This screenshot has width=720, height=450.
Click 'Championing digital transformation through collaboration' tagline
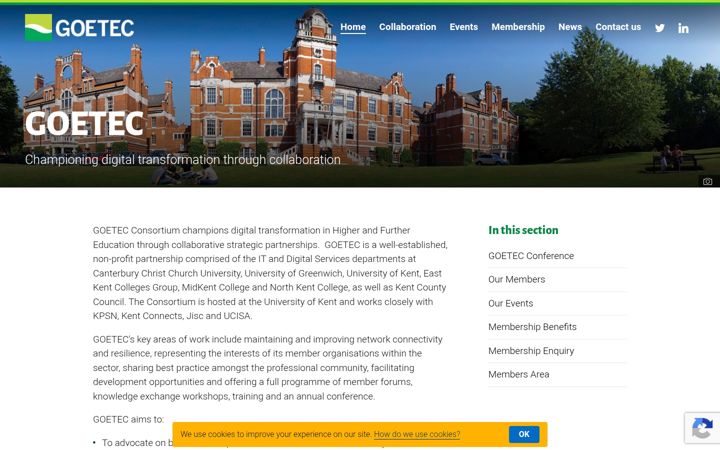183,159
